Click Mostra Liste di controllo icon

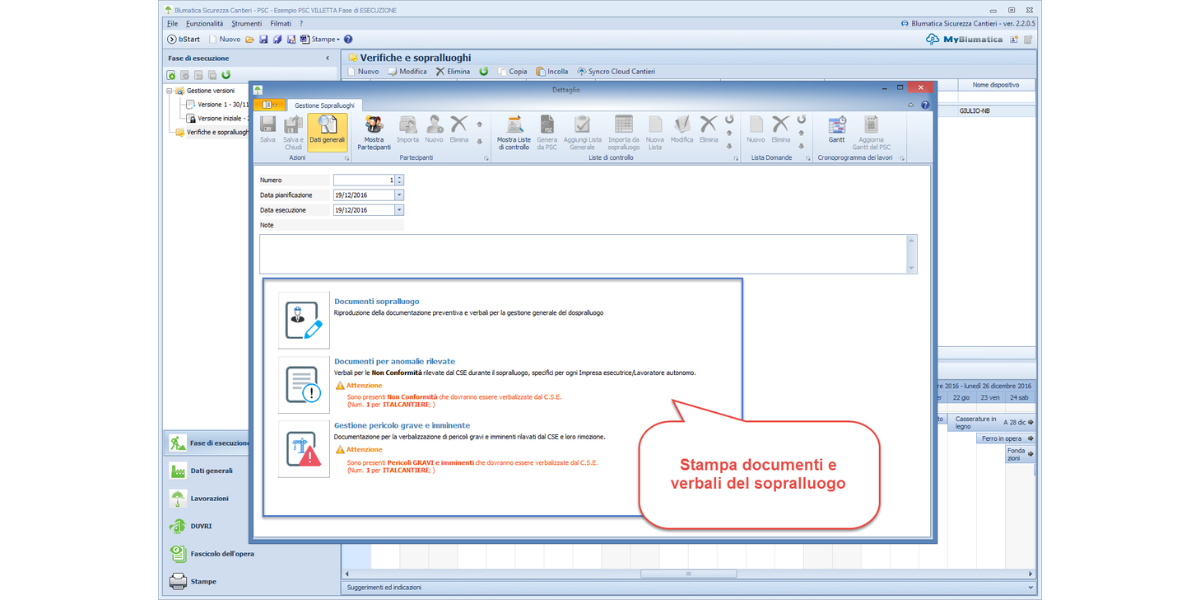tap(514, 131)
